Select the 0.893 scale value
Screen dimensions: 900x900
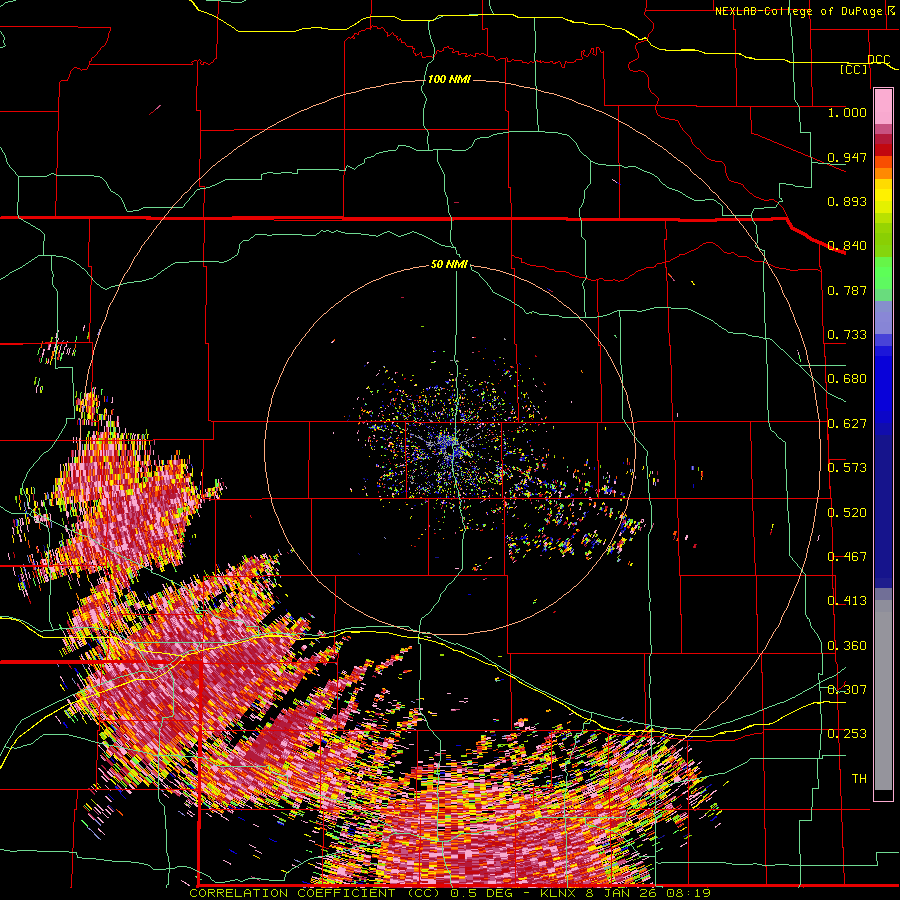click(x=847, y=201)
